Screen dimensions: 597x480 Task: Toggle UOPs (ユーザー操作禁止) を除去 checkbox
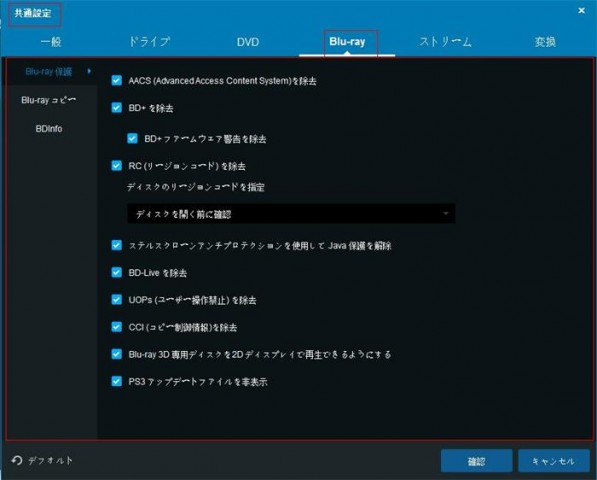point(117,300)
